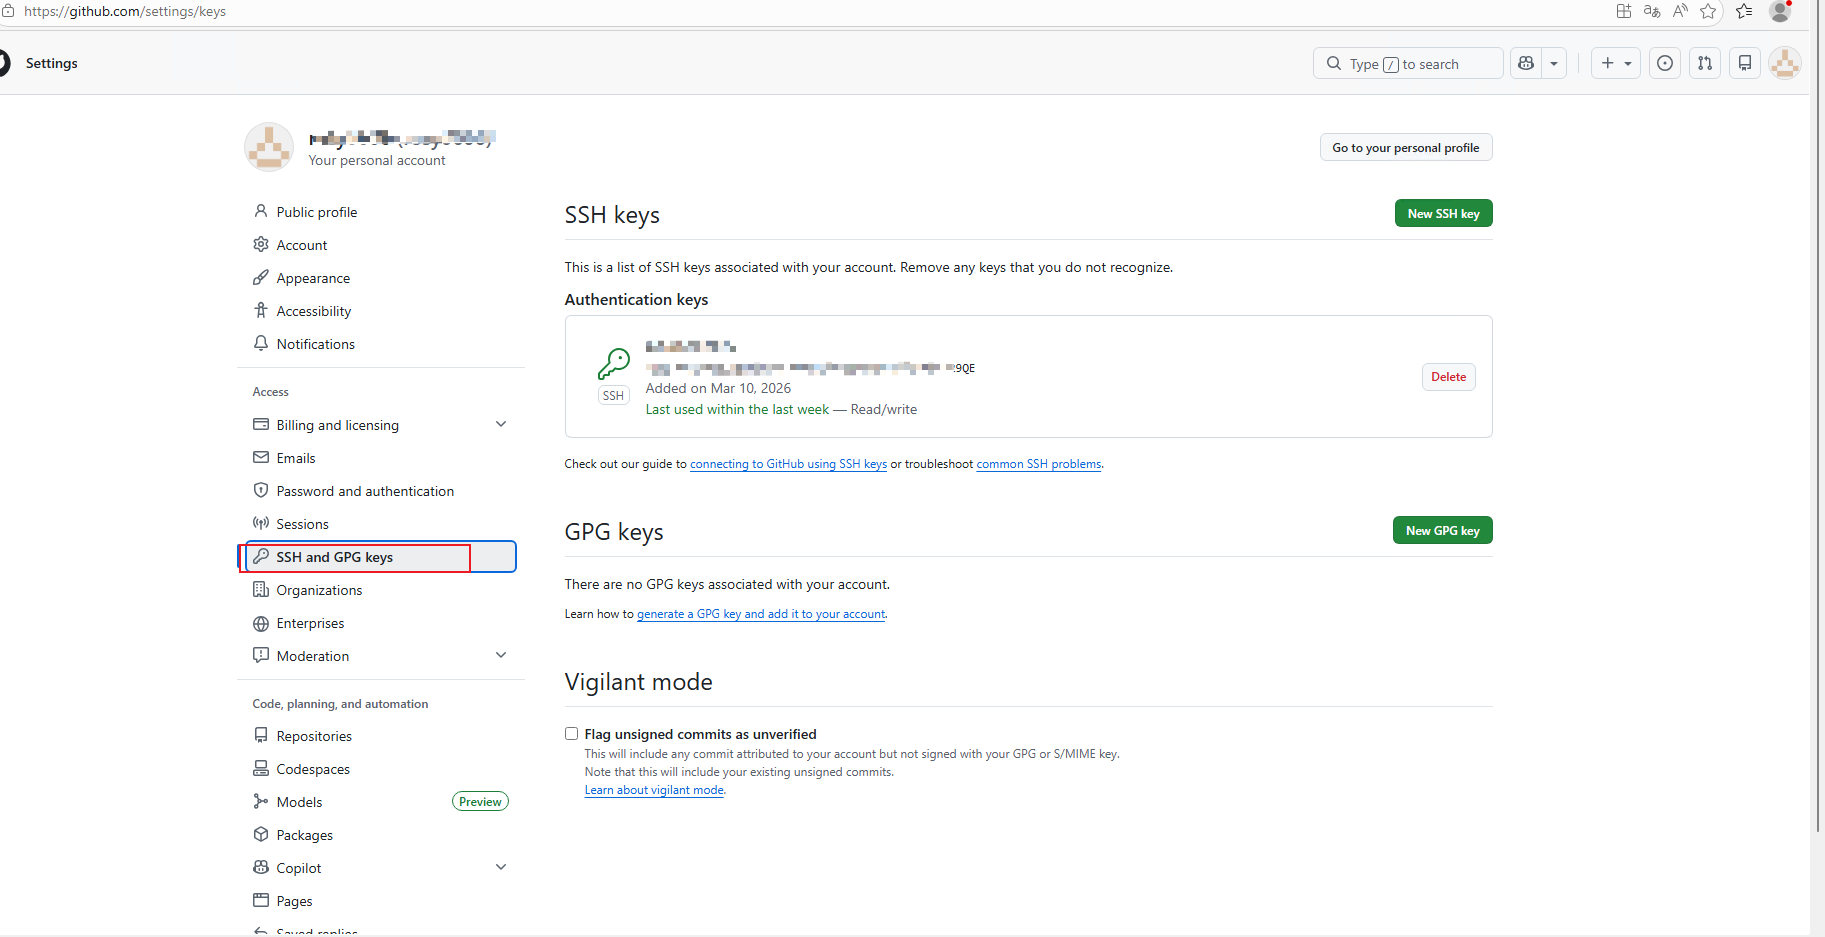The height and width of the screenshot is (937, 1825).
Task: Toggle 'Flag unsigned commits as unverified' checkbox
Action: click(571, 733)
